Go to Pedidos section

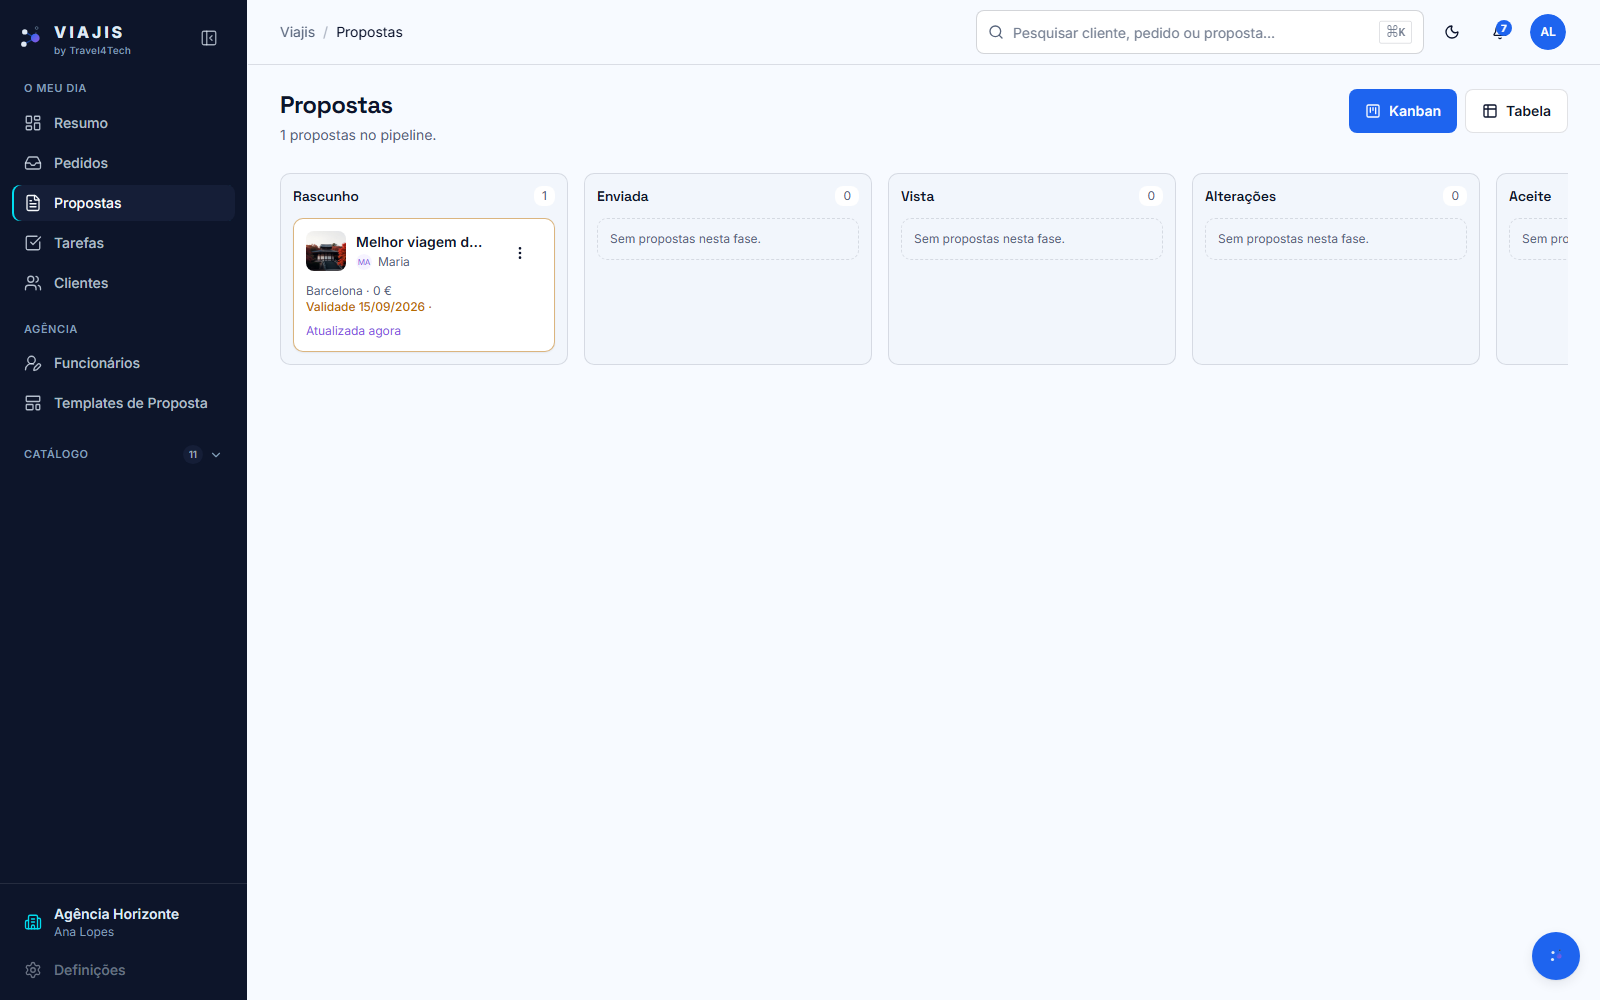tap(124, 163)
